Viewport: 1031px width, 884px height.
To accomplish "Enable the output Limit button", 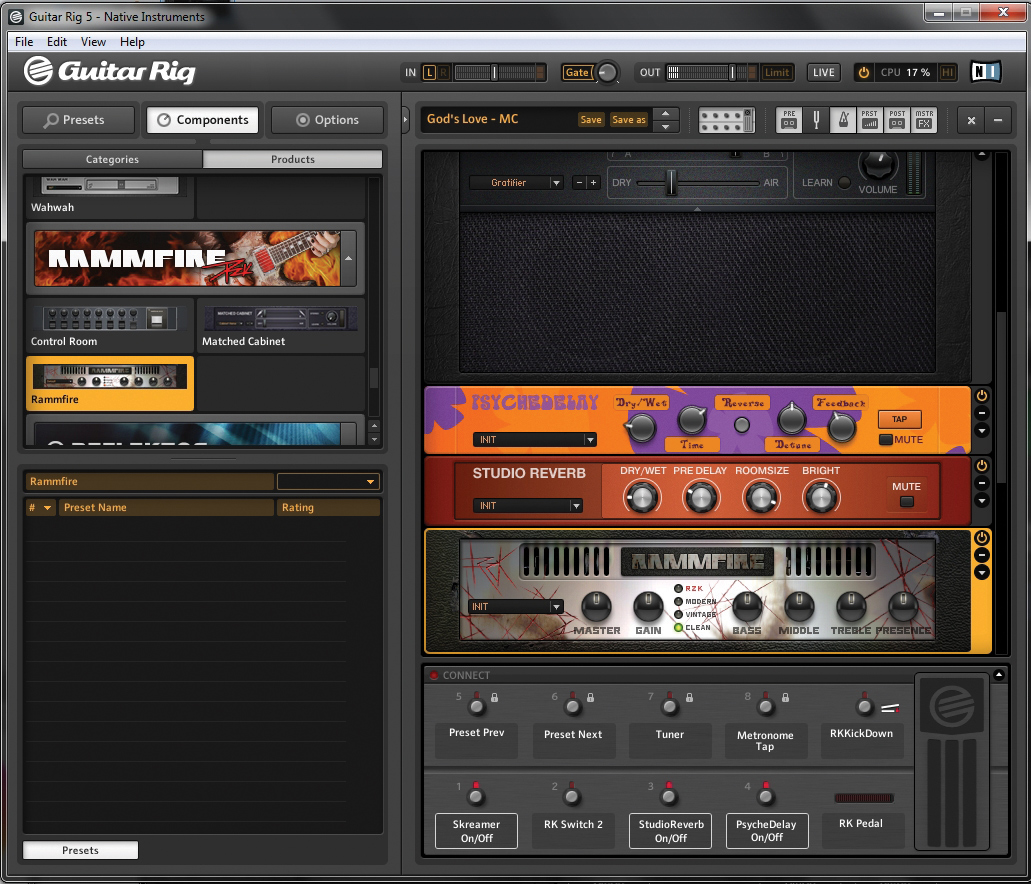I will [777, 72].
